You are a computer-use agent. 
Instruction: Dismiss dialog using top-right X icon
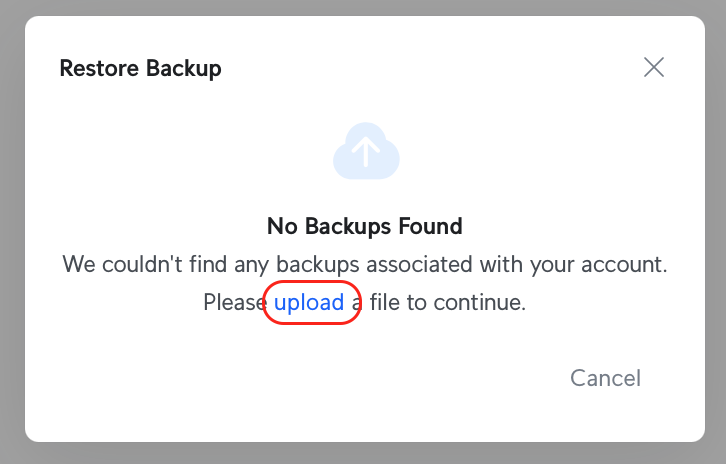[654, 68]
